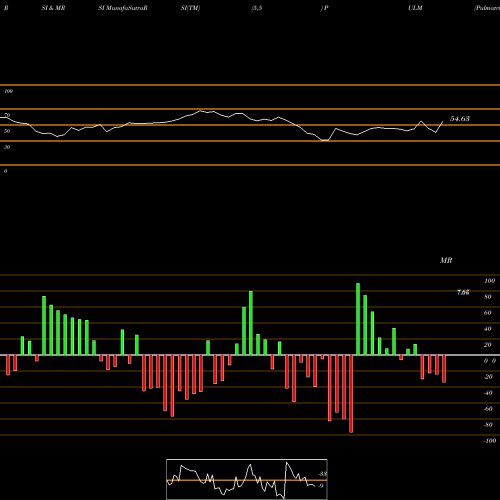Image resolution: width=500 pixels, height=500 pixels.
Task: Click the 30 level label on RSI axis
Action: (x=7, y=147)
